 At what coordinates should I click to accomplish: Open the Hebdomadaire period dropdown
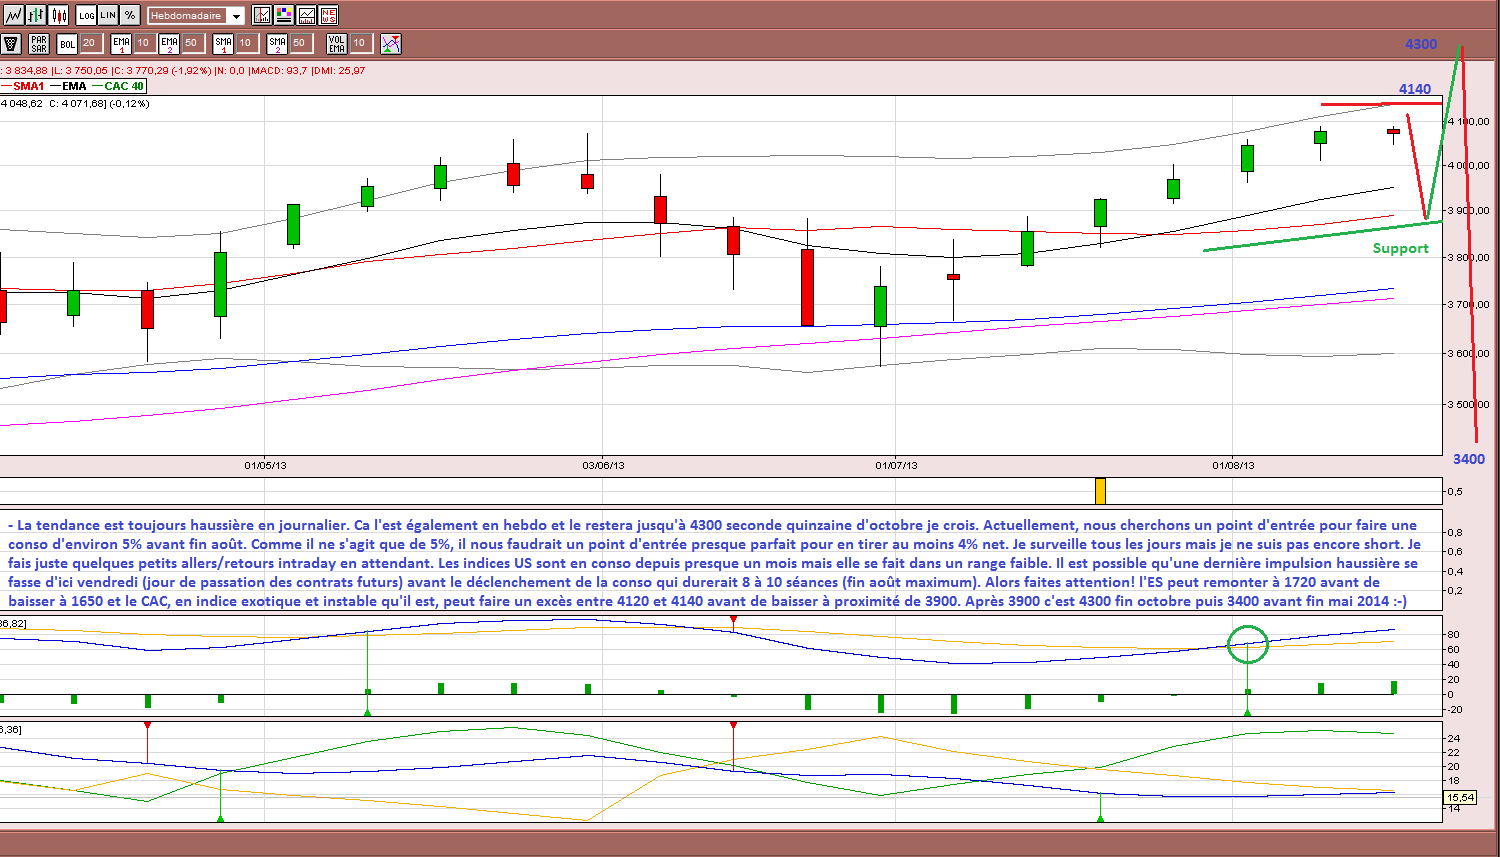point(196,16)
